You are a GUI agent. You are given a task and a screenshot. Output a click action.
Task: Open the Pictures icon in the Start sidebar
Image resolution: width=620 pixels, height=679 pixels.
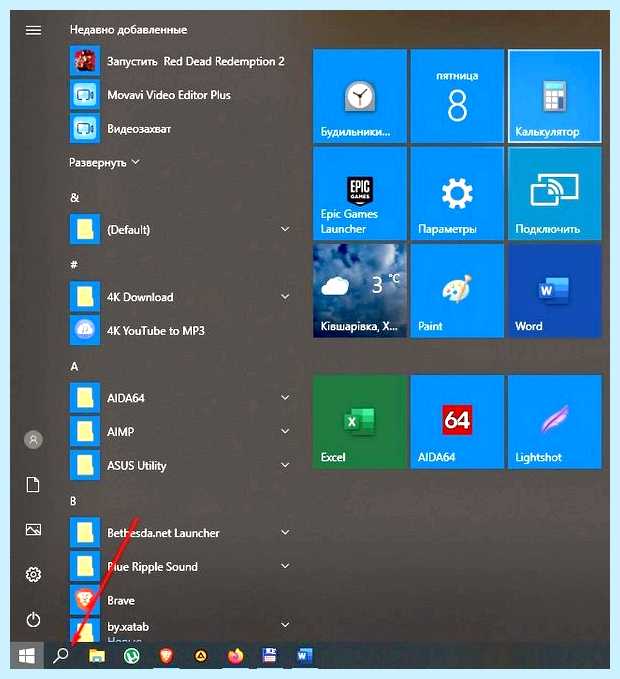click(x=33, y=530)
